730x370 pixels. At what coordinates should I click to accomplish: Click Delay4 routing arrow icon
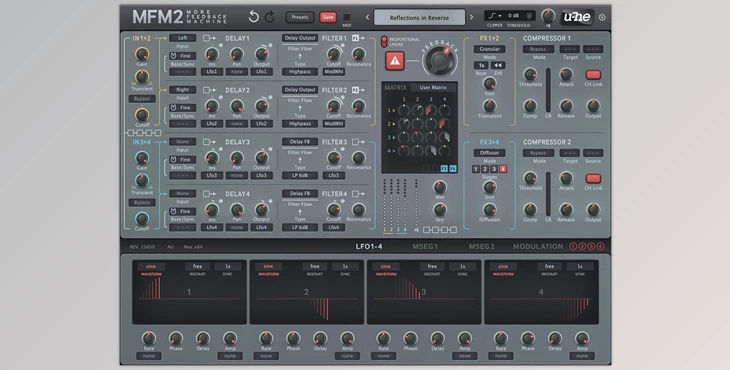tap(209, 194)
